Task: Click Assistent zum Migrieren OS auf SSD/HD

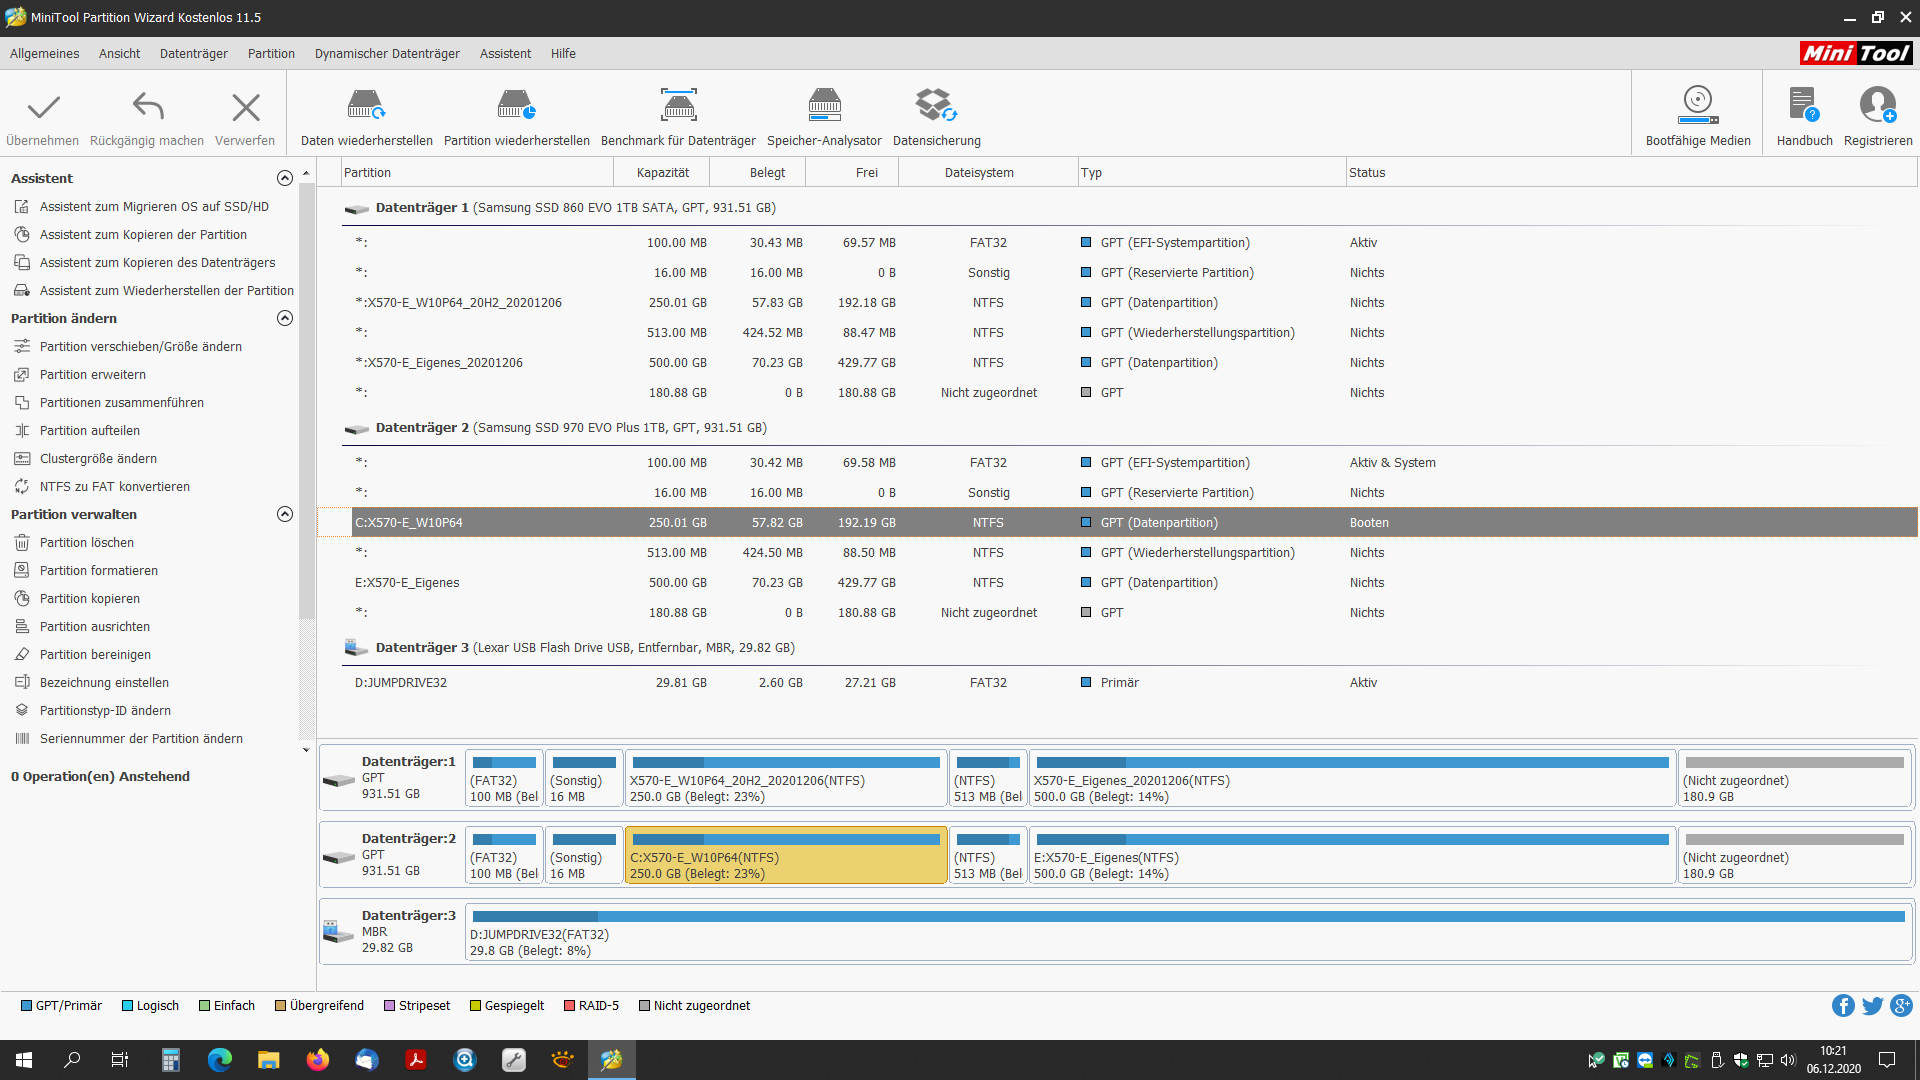Action: (154, 207)
